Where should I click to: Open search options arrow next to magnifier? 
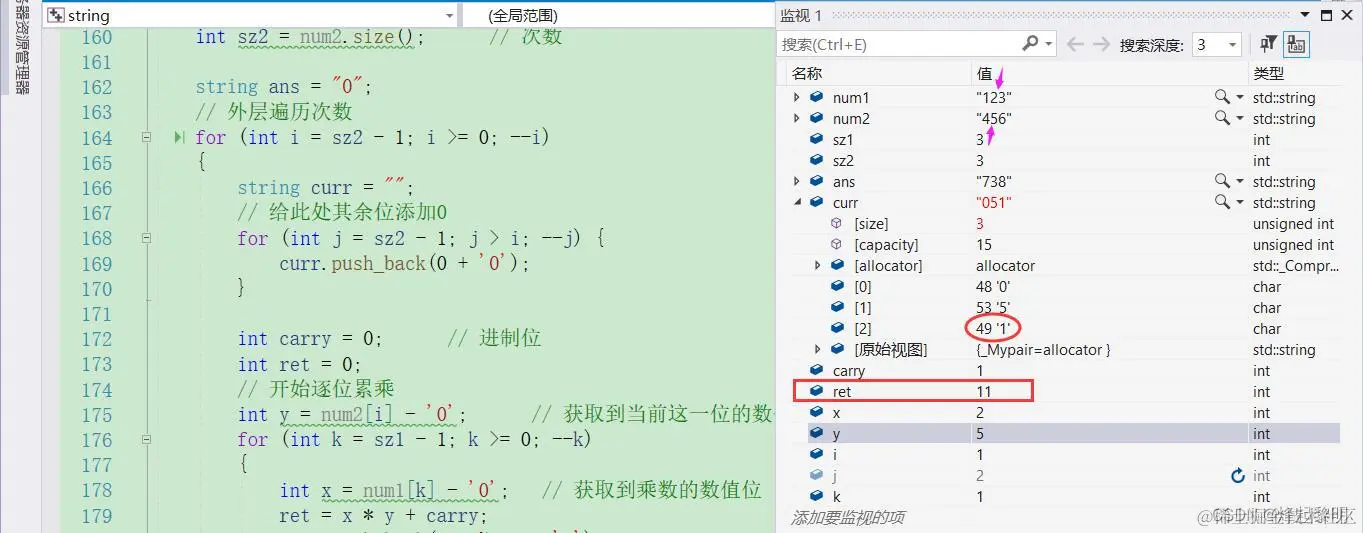coord(1048,44)
